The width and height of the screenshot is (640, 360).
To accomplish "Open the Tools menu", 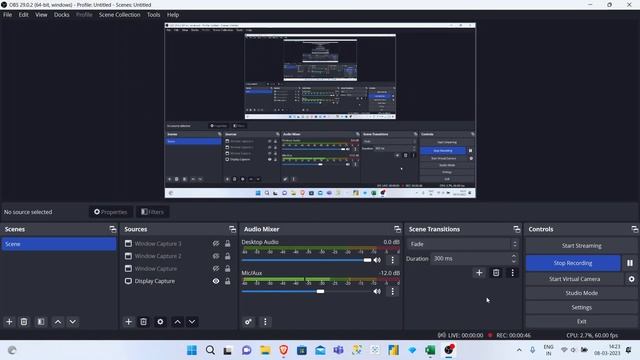I will tap(153, 15).
